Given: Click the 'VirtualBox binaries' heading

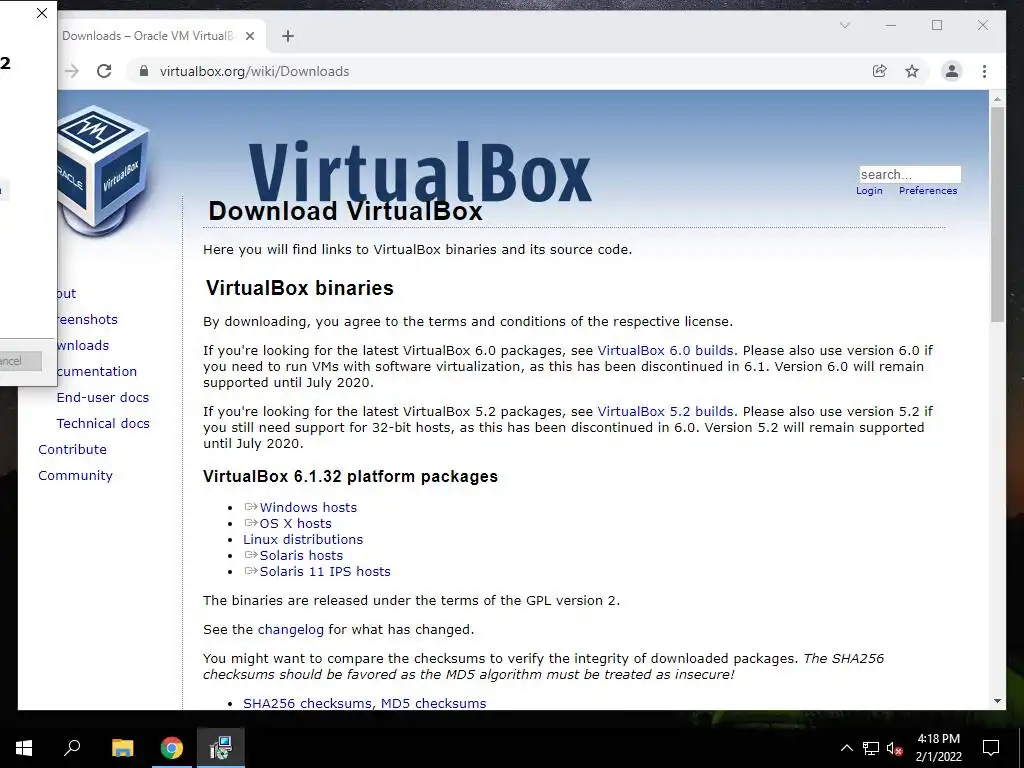Looking at the screenshot, I should (299, 288).
